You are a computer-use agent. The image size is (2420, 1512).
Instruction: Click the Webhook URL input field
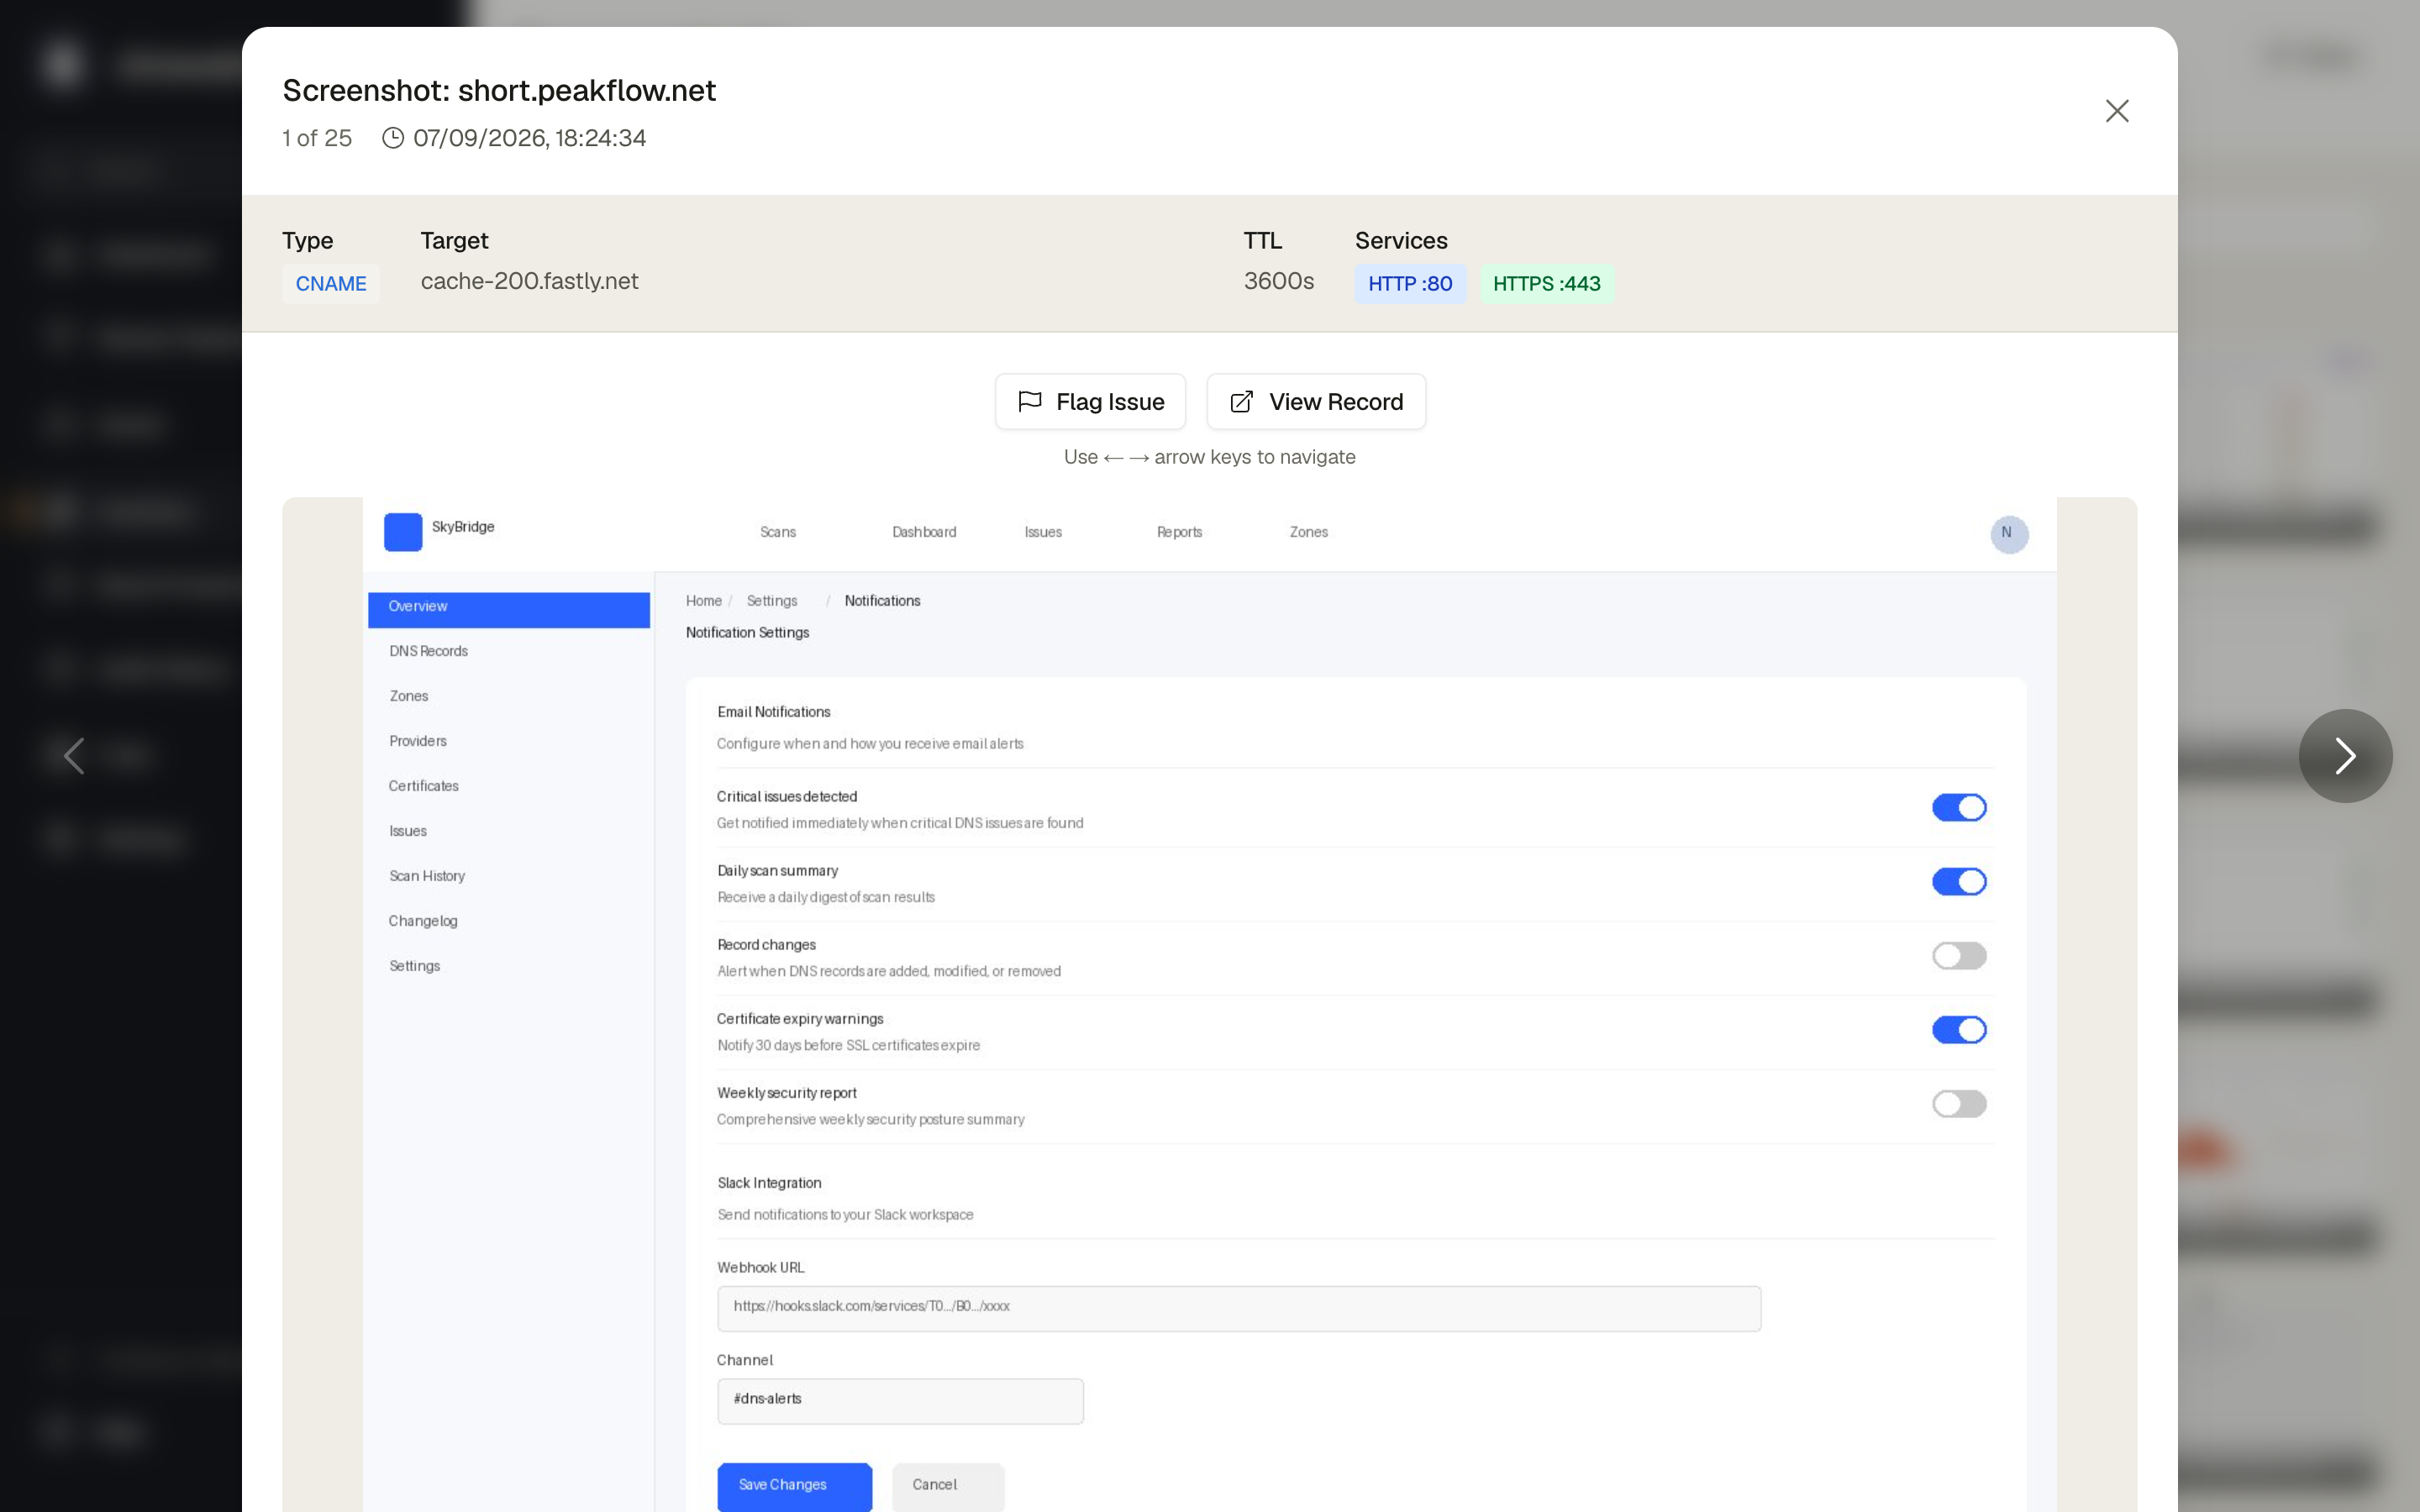(x=1238, y=1308)
